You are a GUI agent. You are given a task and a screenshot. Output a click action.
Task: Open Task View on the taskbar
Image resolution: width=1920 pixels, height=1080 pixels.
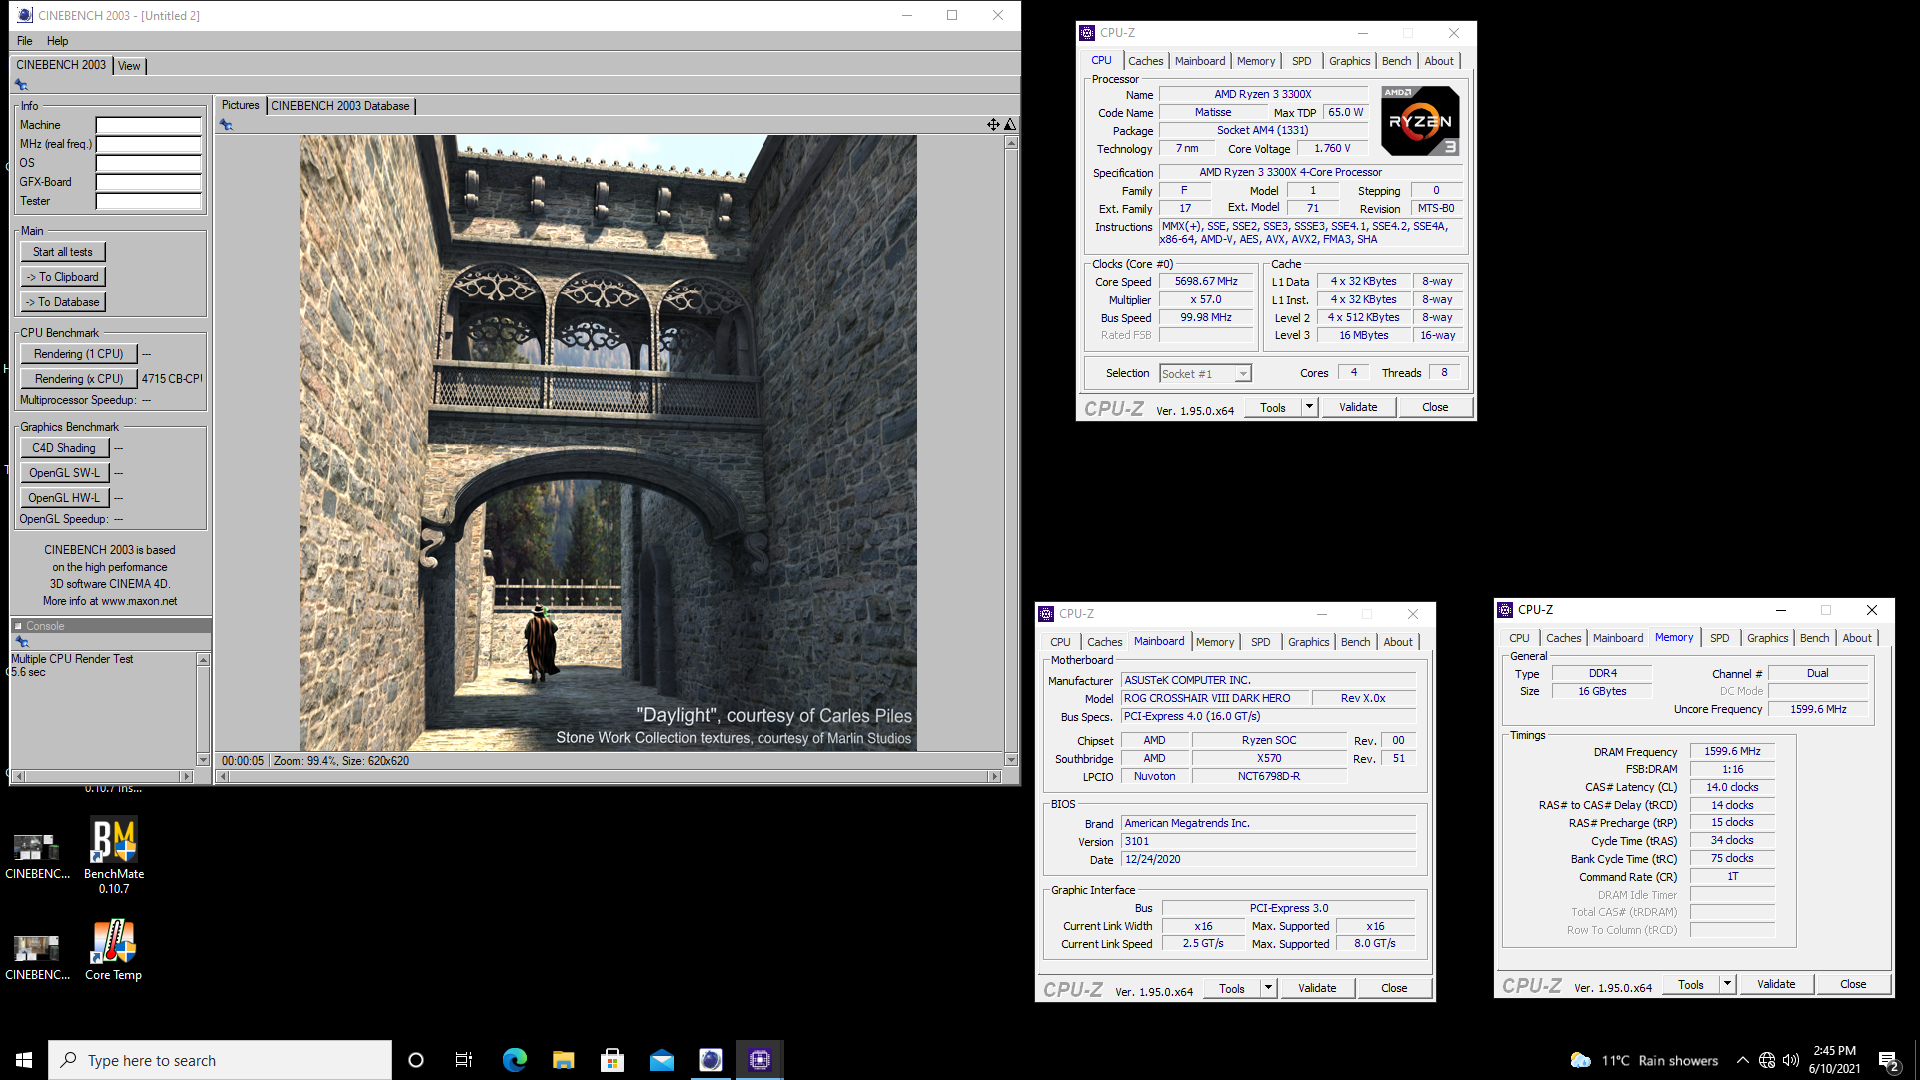[464, 1060]
